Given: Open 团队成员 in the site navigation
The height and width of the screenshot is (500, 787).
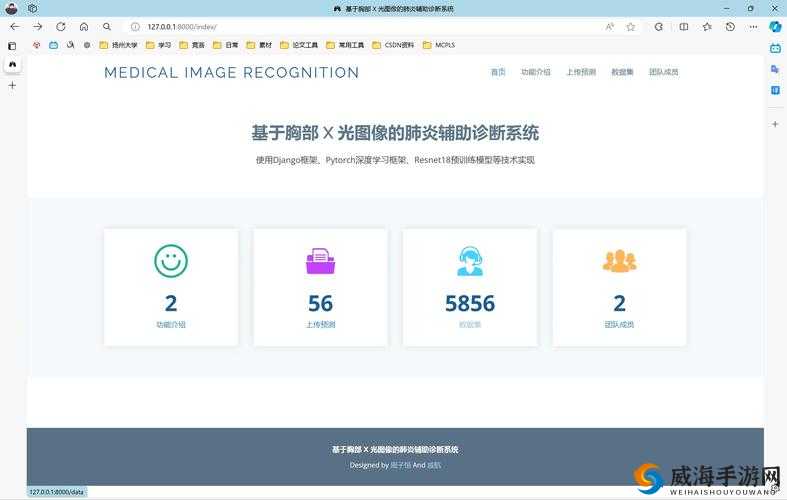Looking at the screenshot, I should 664,72.
